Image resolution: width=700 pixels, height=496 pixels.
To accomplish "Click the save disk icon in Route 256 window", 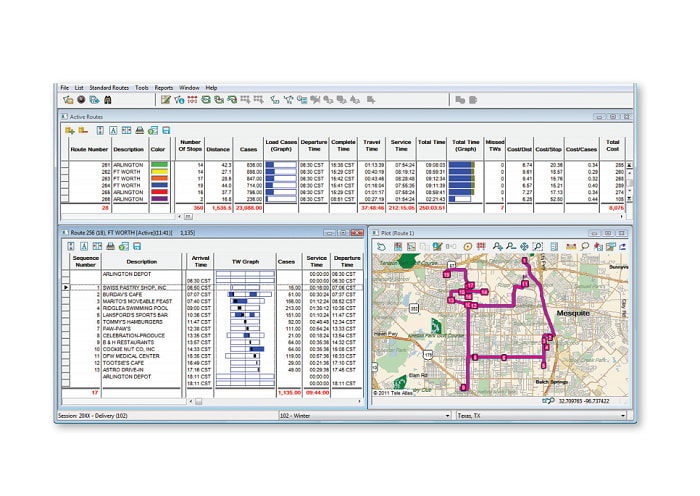I will point(137,246).
